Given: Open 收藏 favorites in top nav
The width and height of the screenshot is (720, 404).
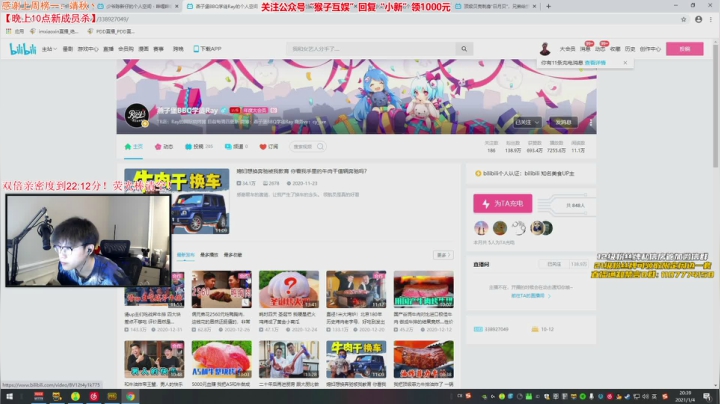Looking at the screenshot, I should 615,49.
